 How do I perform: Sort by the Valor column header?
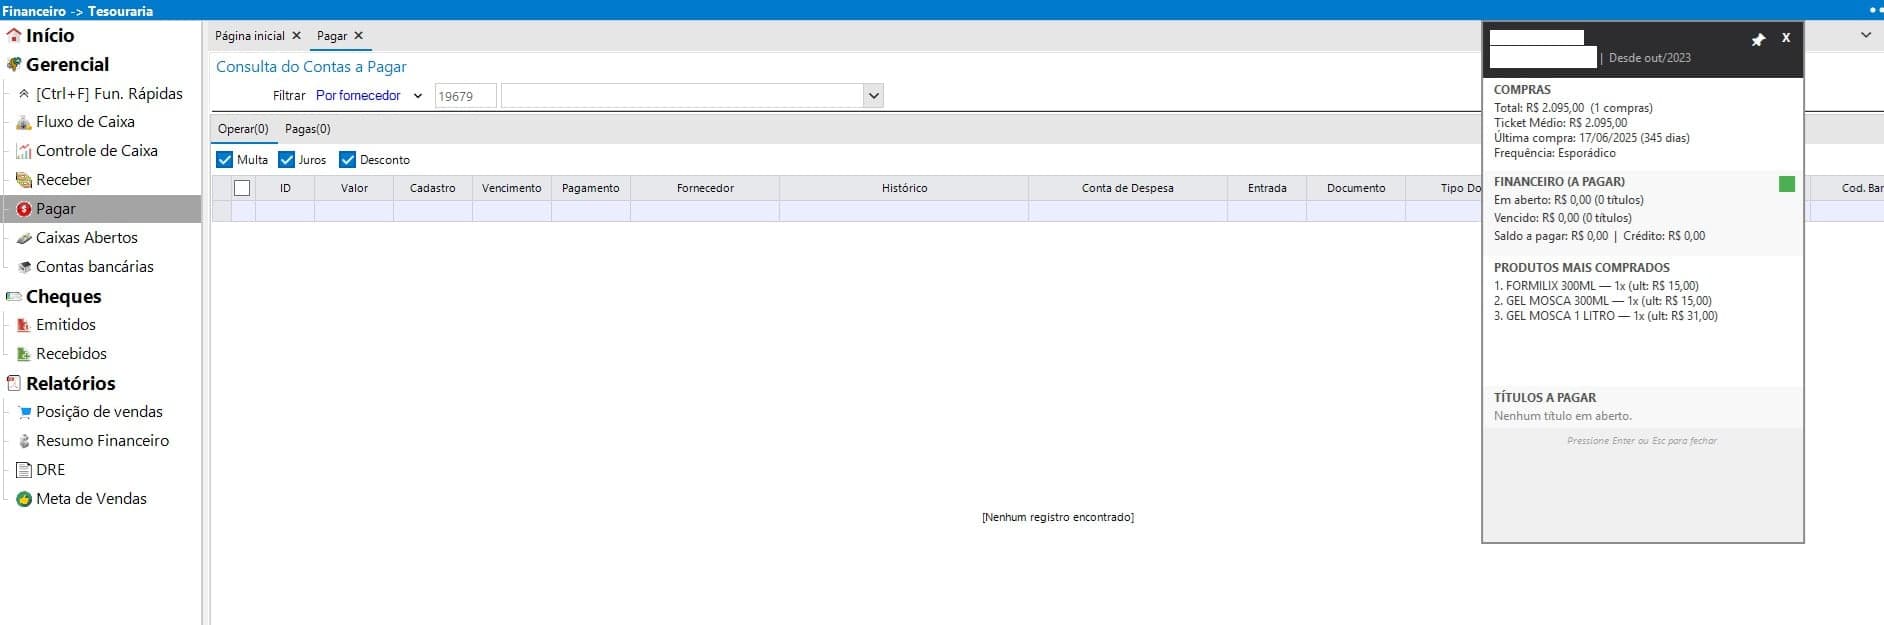coord(354,188)
